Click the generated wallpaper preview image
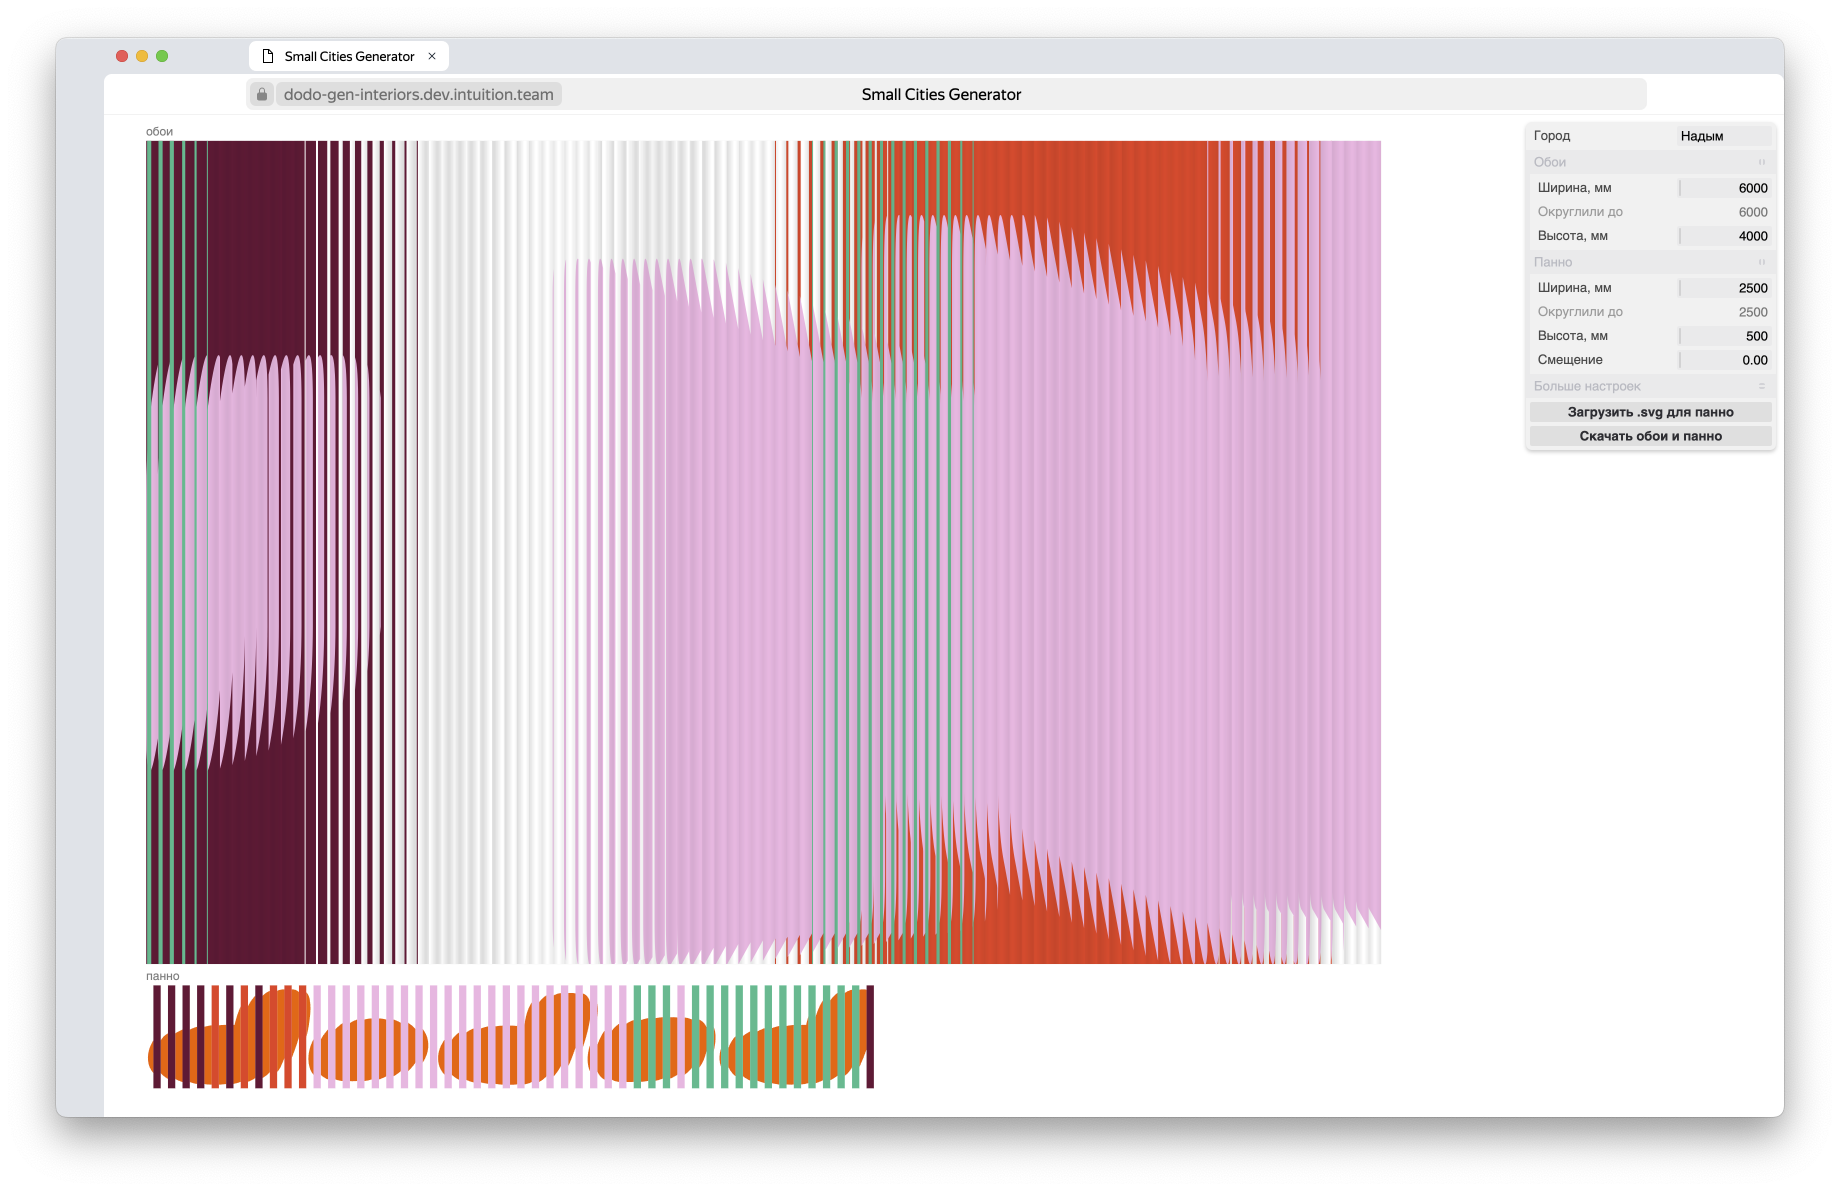 (x=763, y=552)
